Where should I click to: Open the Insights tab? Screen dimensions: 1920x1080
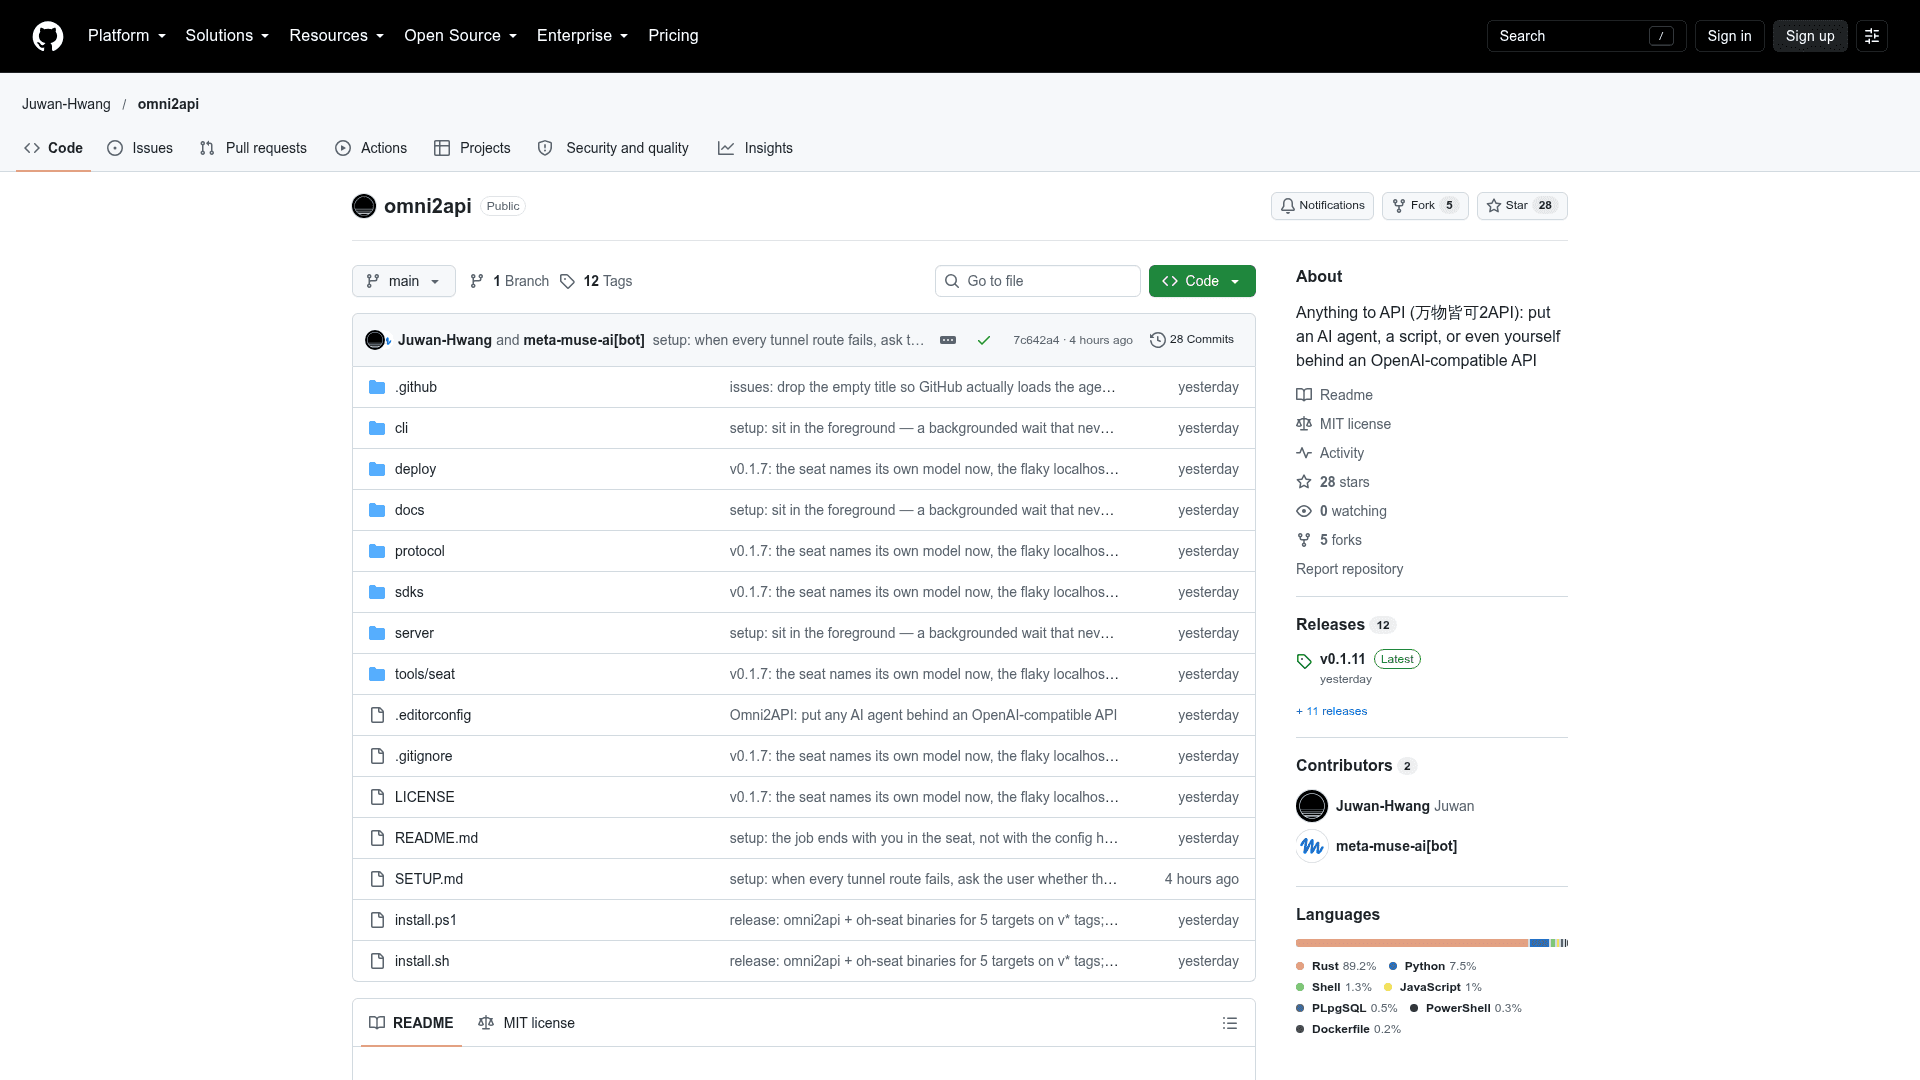[755, 148]
